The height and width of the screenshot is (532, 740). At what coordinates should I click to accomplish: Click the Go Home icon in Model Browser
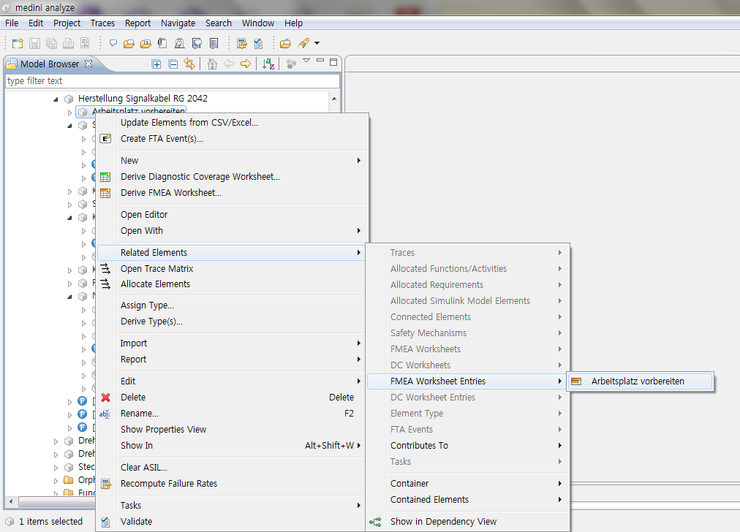click(x=212, y=64)
